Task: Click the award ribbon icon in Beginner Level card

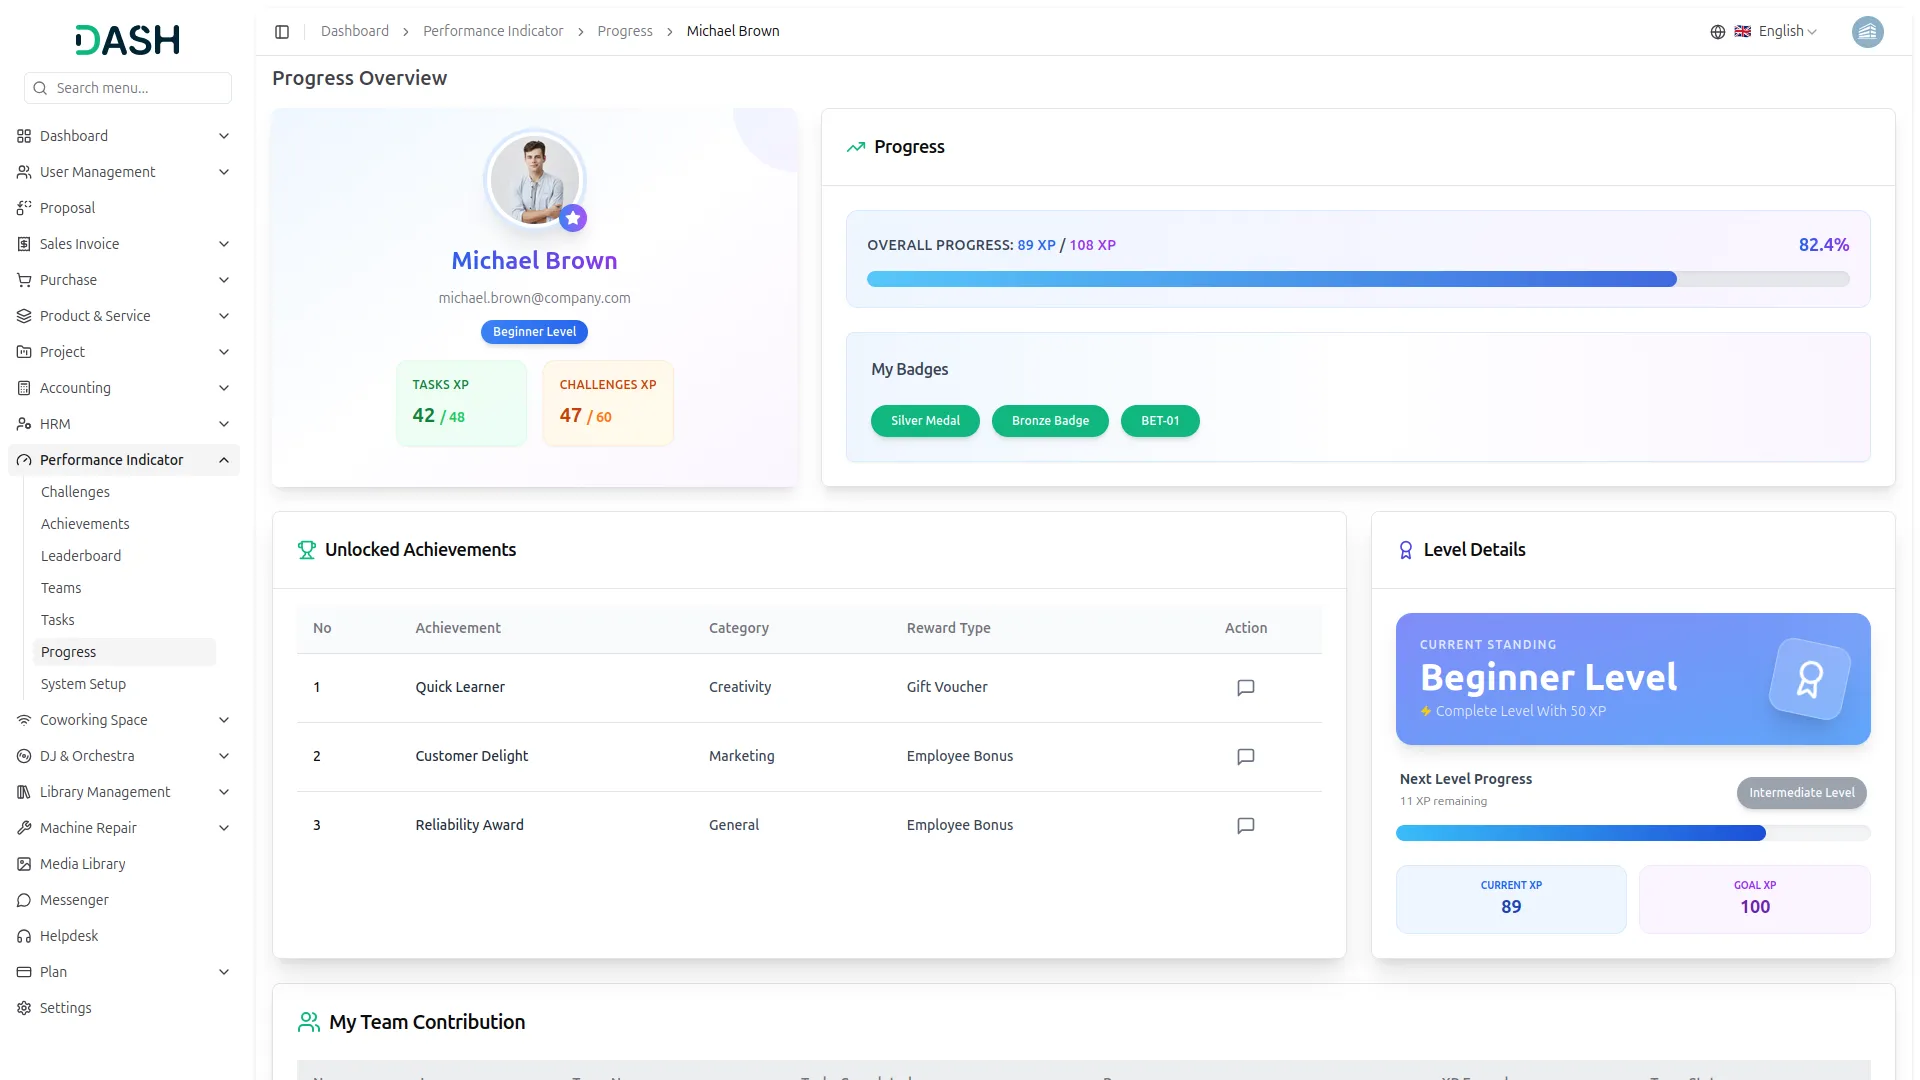Action: [1809, 679]
